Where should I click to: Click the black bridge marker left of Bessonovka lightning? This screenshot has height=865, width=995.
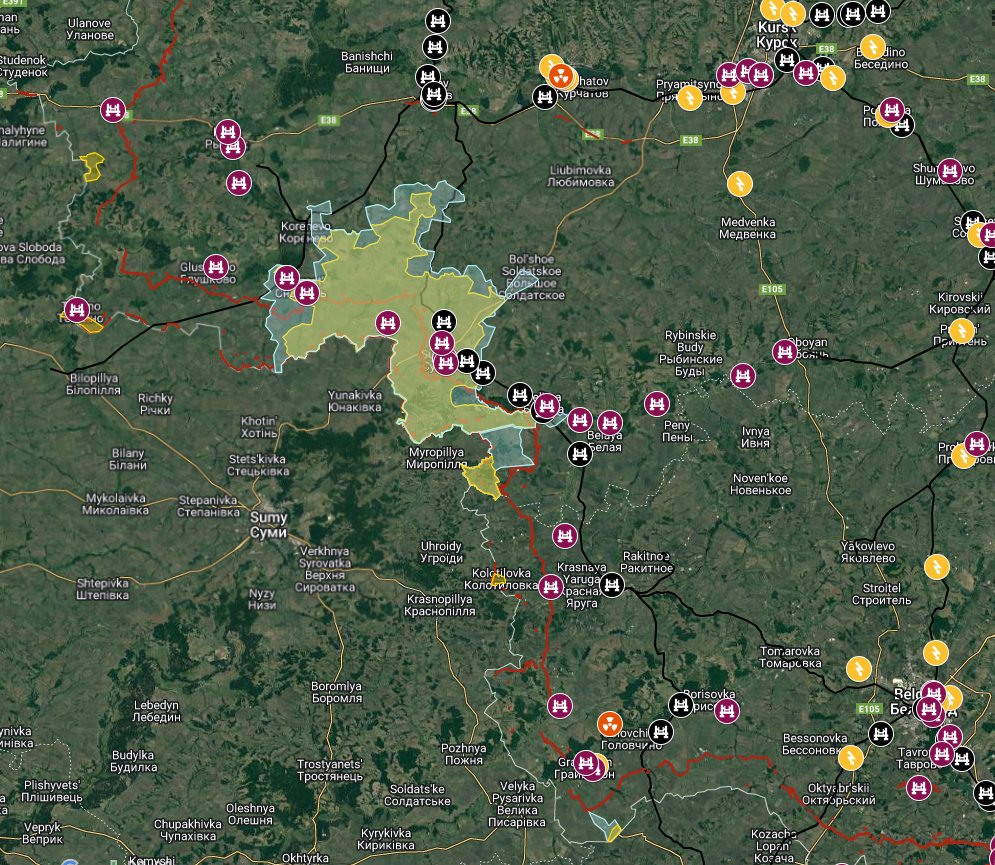[x=881, y=734]
